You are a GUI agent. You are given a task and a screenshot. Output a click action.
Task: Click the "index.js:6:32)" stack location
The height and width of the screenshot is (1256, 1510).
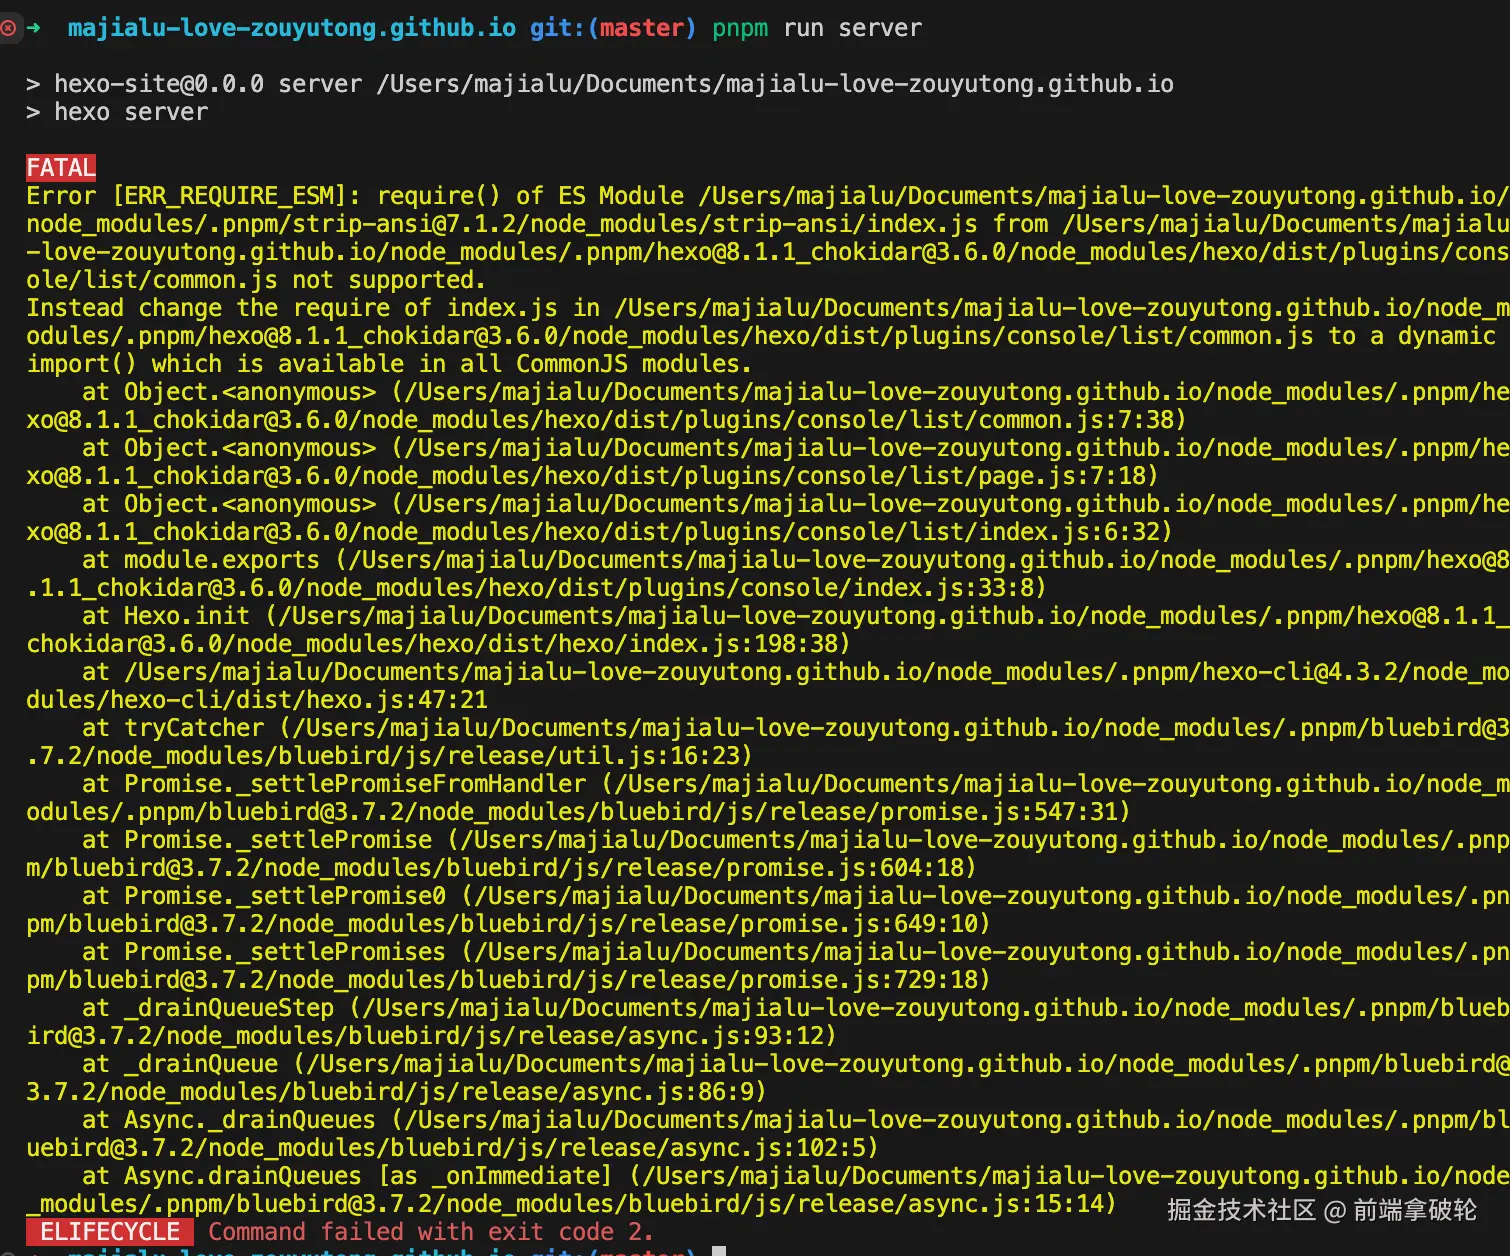coord(1075,532)
